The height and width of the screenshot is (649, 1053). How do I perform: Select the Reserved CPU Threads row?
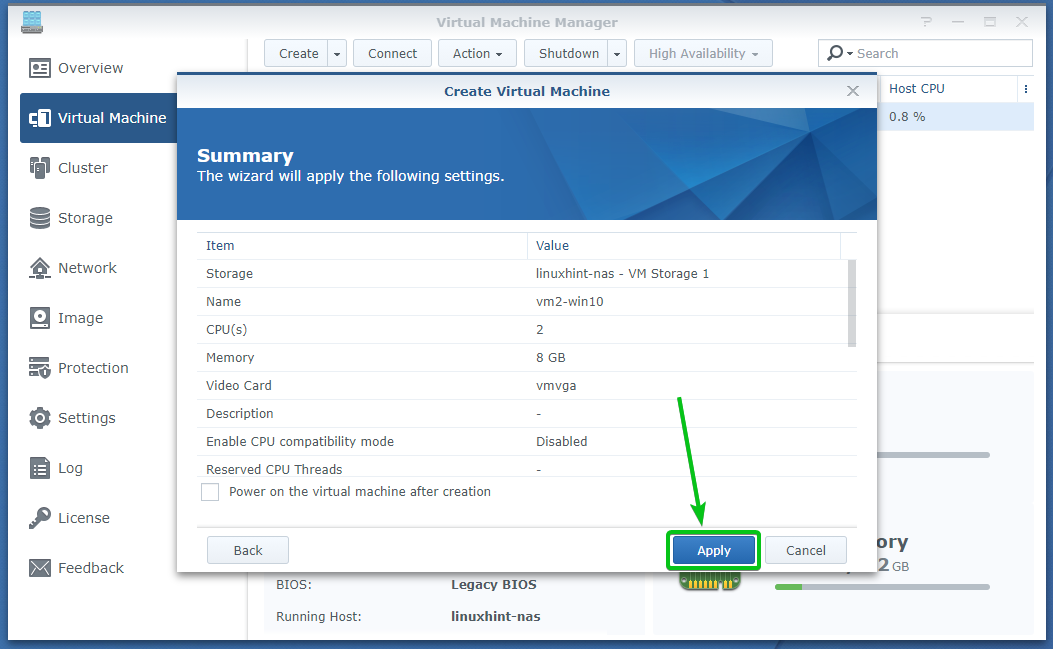(x=526, y=467)
